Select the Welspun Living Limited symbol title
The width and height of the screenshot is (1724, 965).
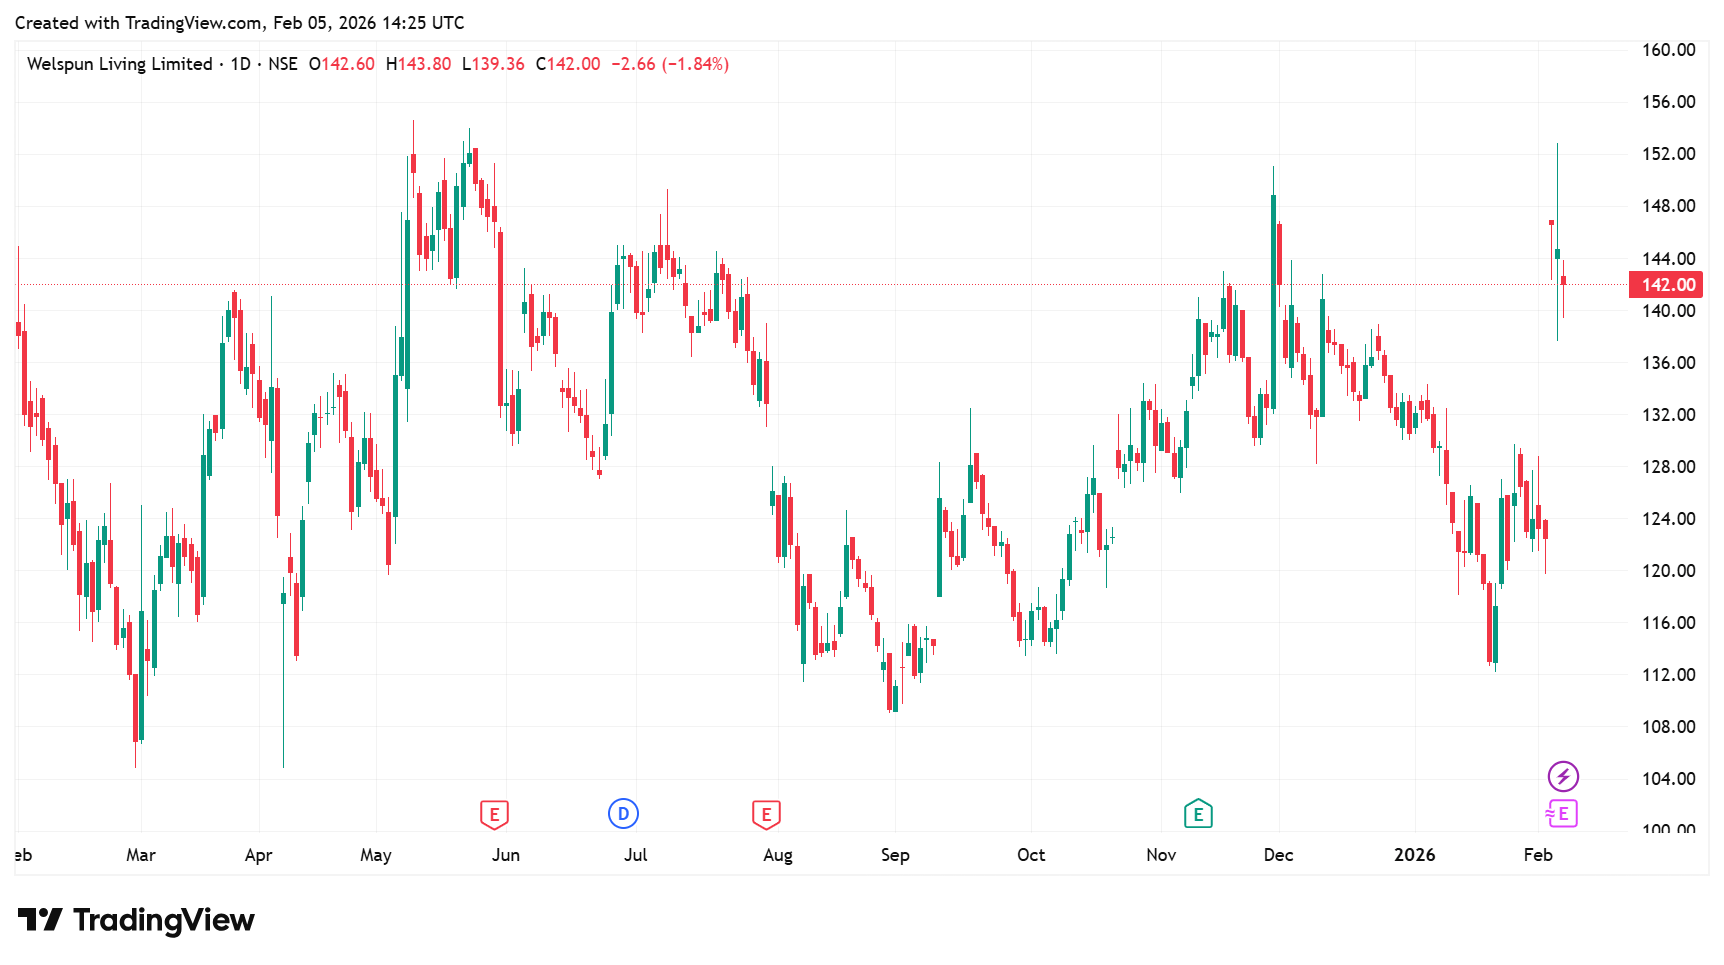click(x=119, y=64)
